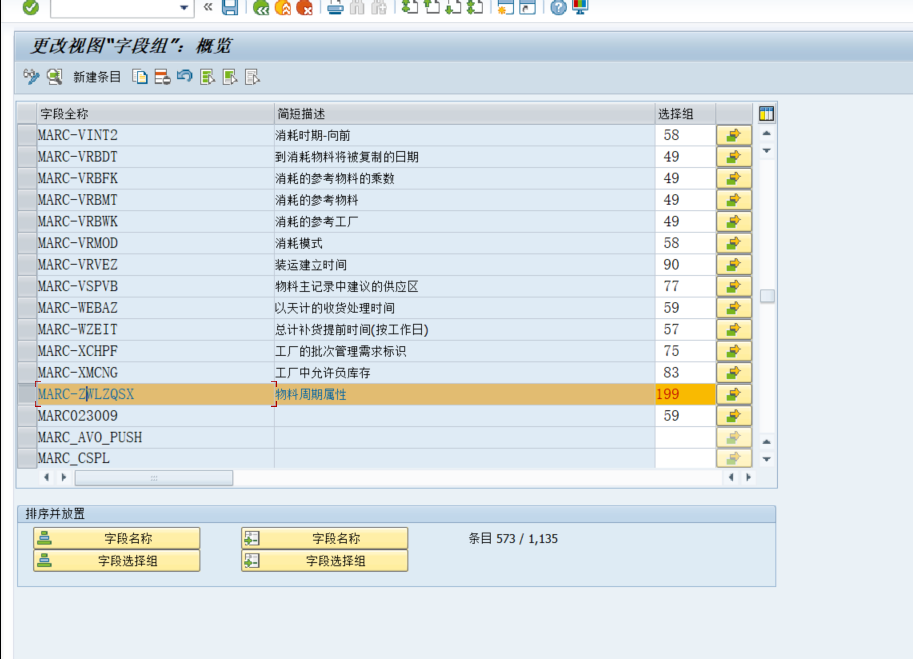Click the green Enter checkmark icon
This screenshot has width=913, height=659.
pos(30,8)
